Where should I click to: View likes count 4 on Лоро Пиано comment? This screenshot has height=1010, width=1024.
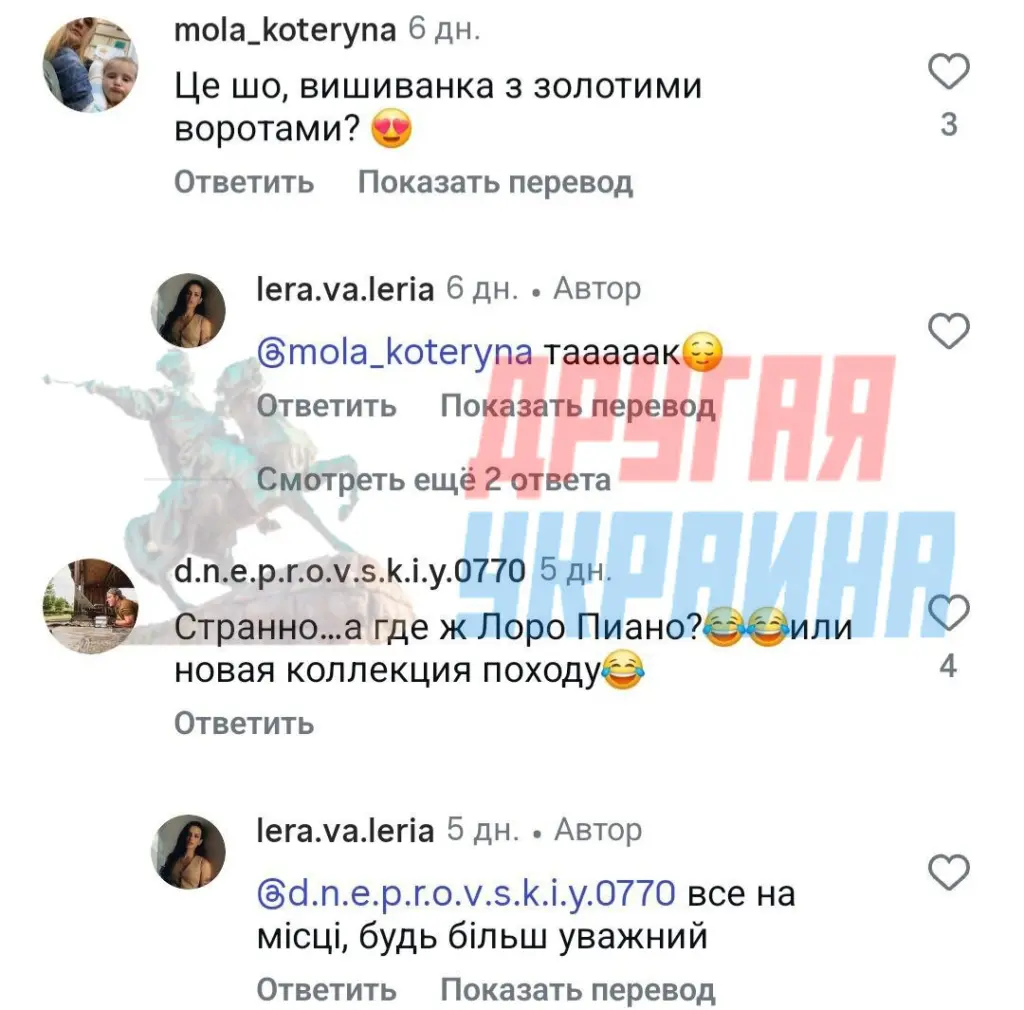[x=948, y=667]
